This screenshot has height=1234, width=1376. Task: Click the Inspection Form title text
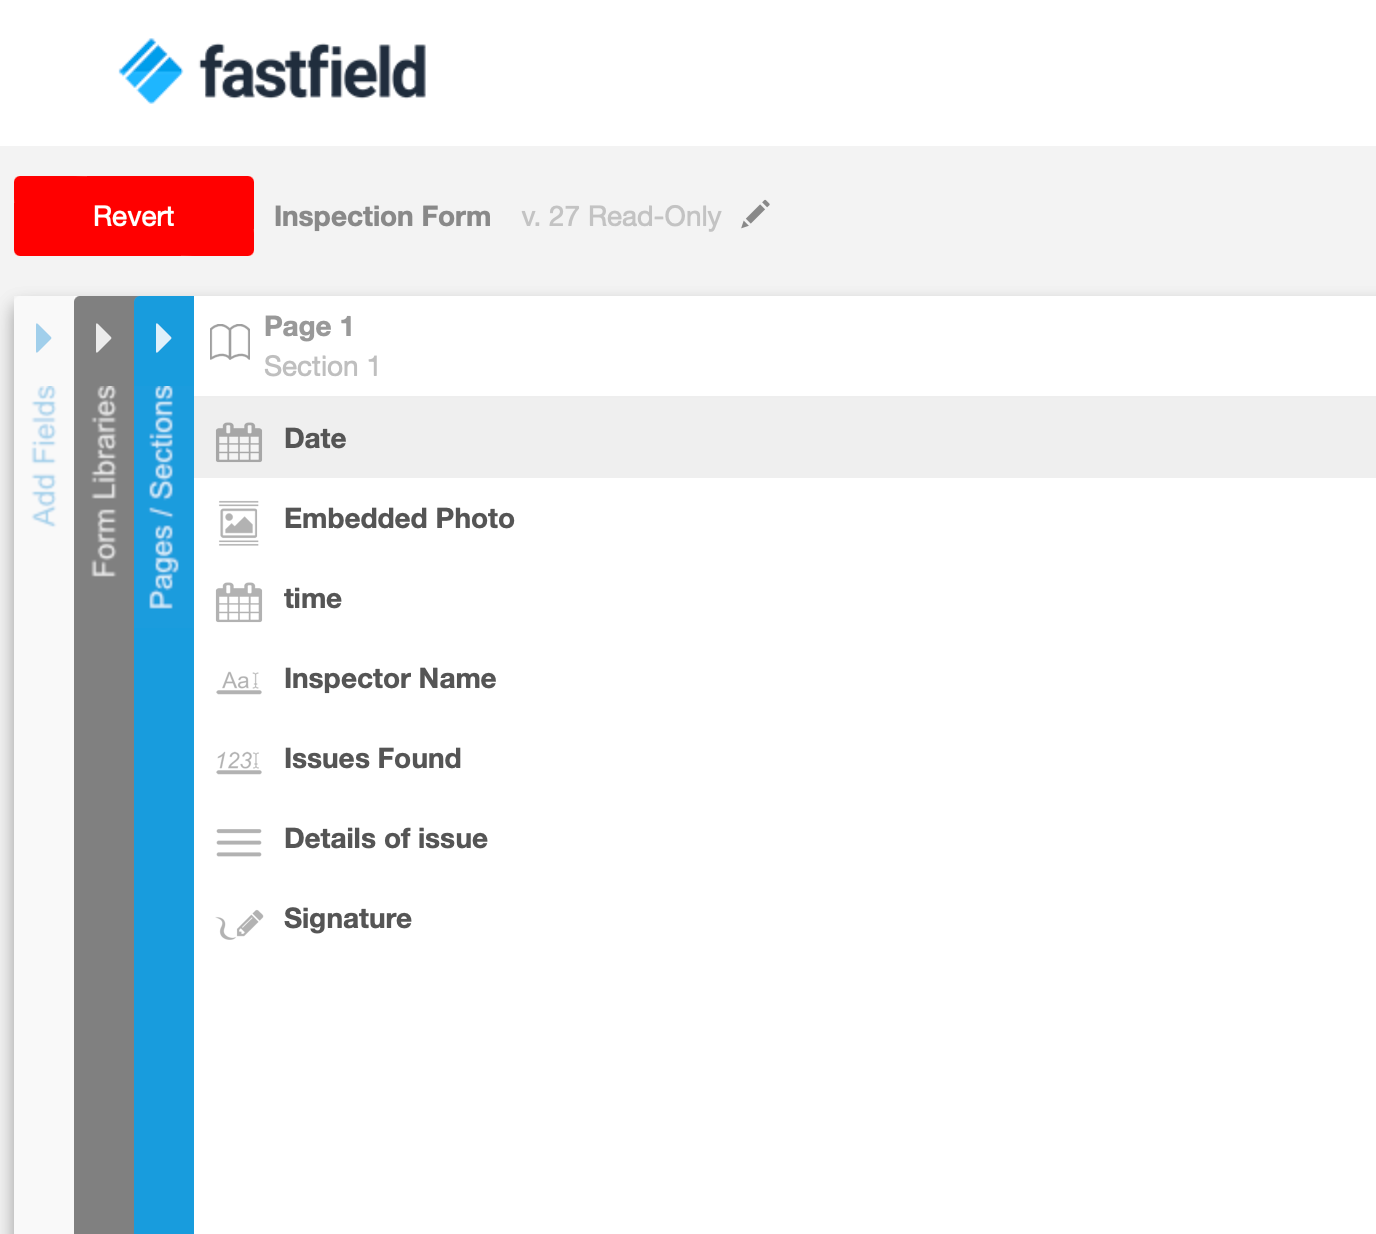[x=383, y=216]
